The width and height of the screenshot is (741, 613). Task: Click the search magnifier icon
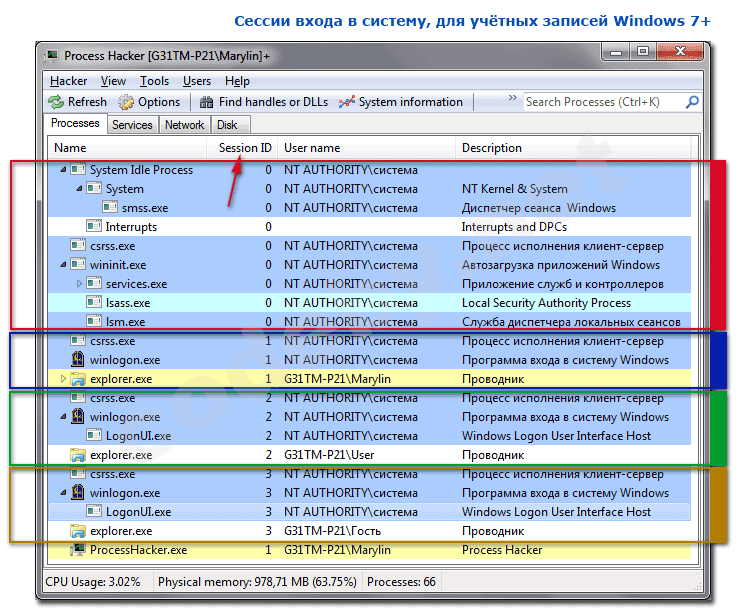[x=692, y=102]
